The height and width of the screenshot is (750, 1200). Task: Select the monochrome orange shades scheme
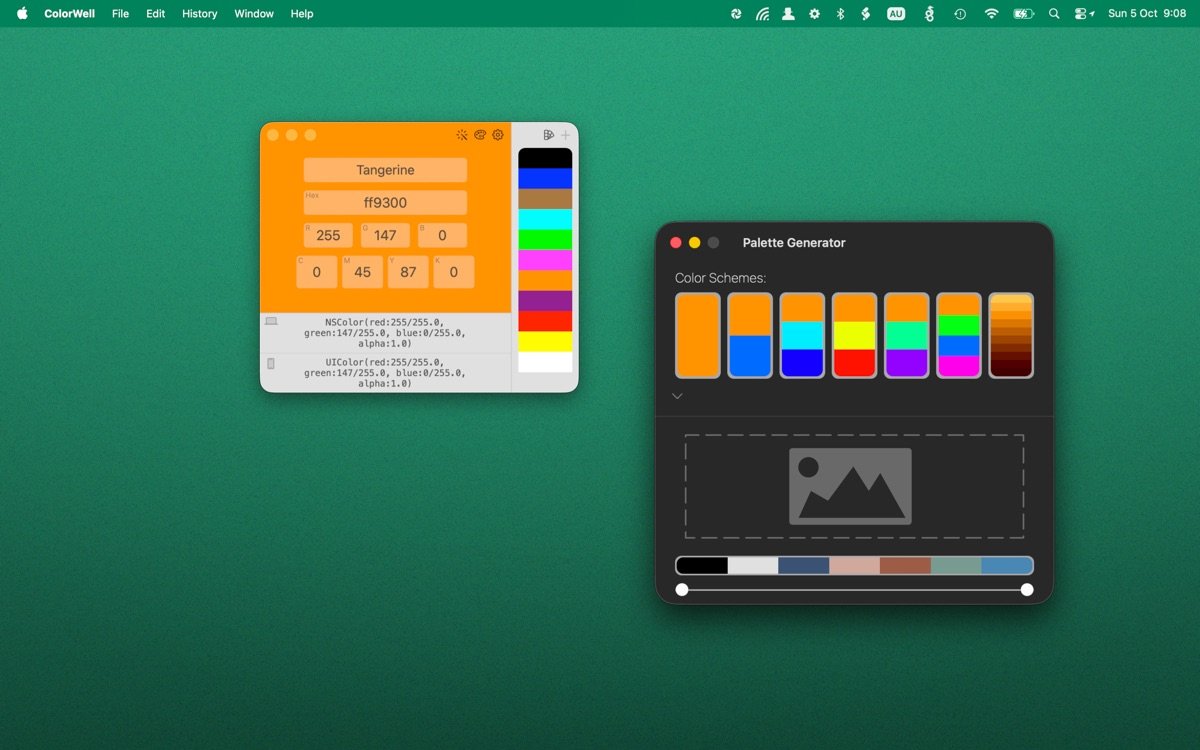point(1011,335)
